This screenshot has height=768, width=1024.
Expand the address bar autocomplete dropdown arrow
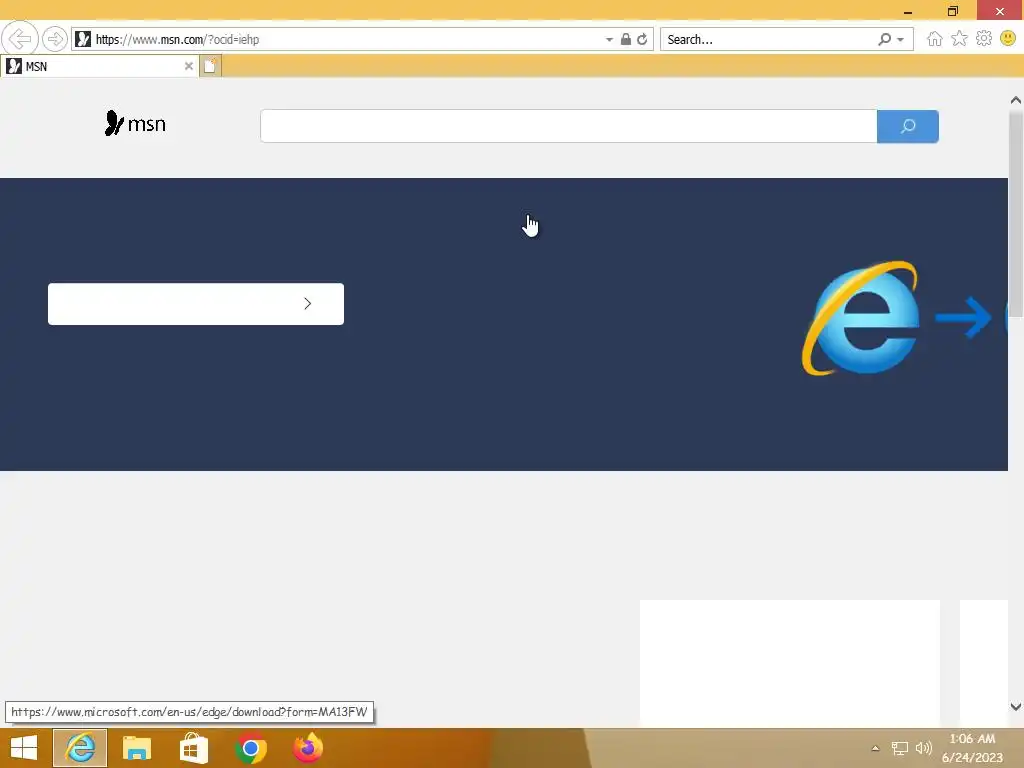pos(609,39)
